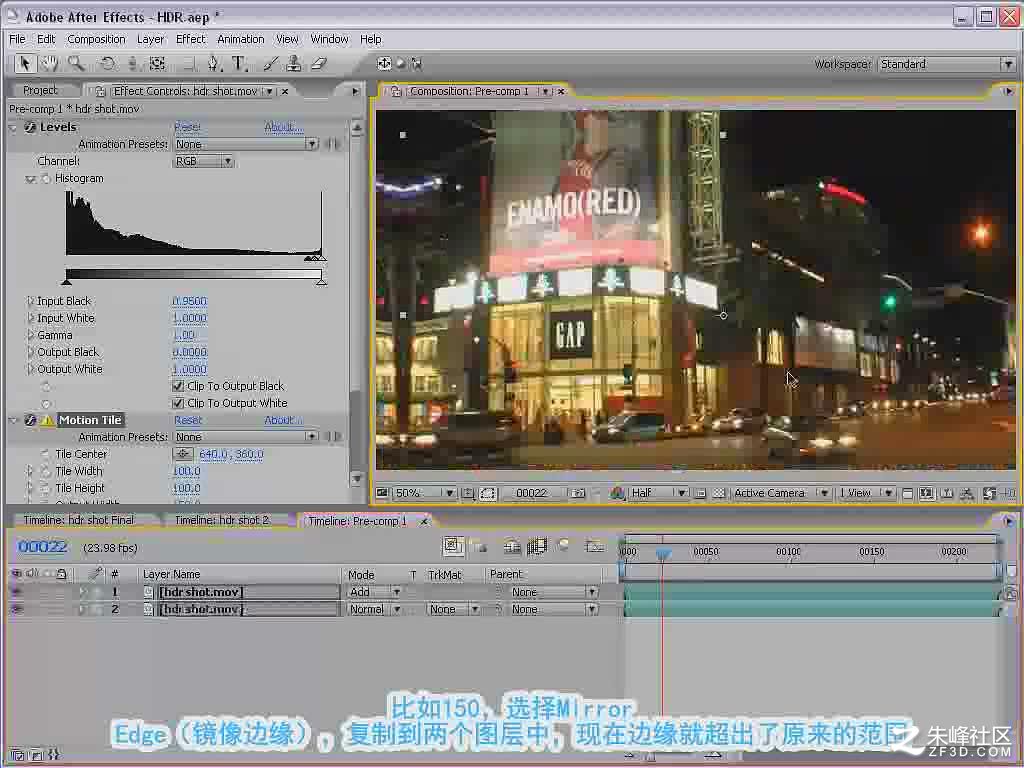Click the Choose Grid and Guide options icon
Viewport: 1024px width, 768px height.
click(x=468, y=494)
